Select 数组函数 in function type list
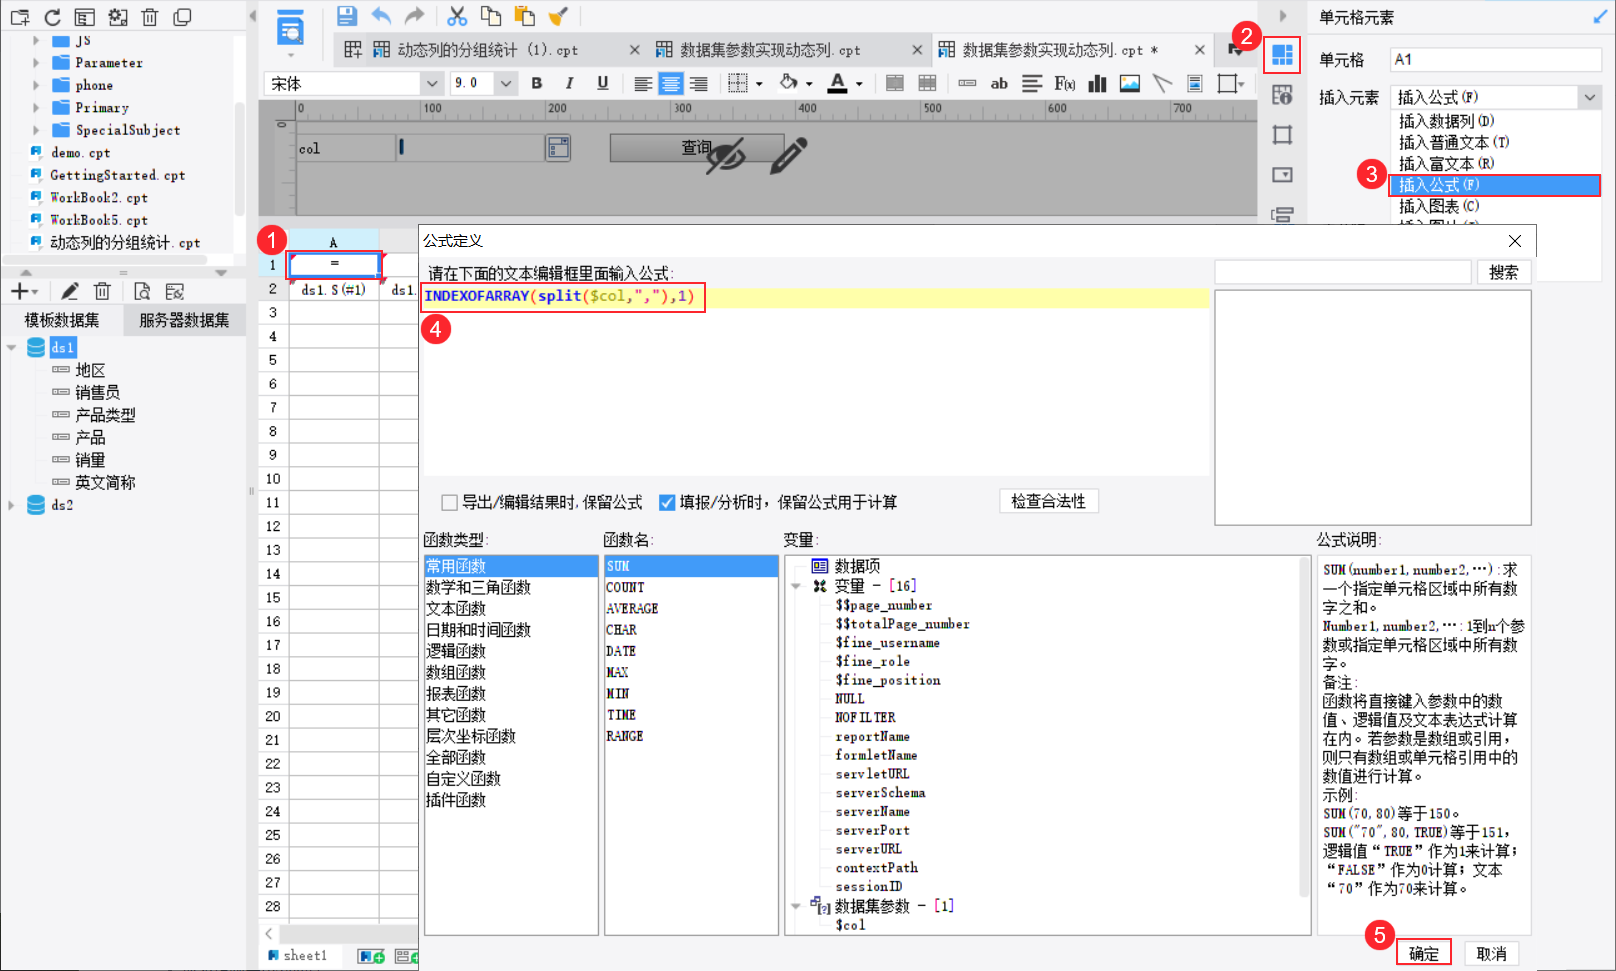The image size is (1616, 971). tap(456, 672)
